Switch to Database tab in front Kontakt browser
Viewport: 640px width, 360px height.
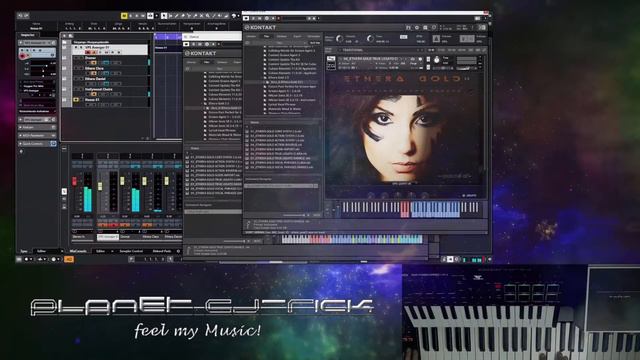(x=282, y=36)
